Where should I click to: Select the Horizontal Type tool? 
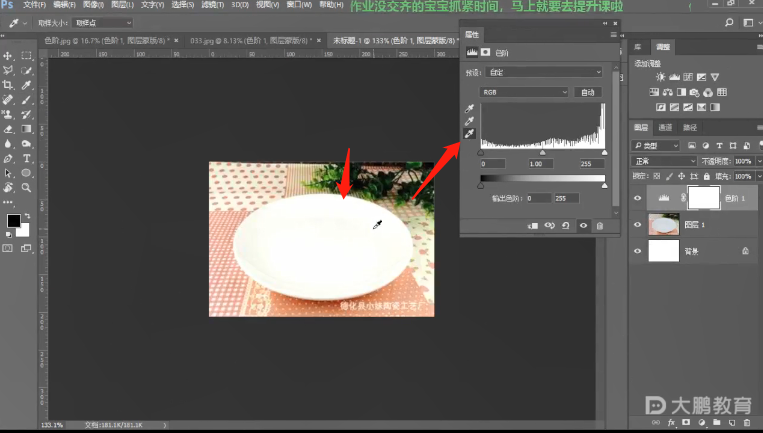[27, 158]
